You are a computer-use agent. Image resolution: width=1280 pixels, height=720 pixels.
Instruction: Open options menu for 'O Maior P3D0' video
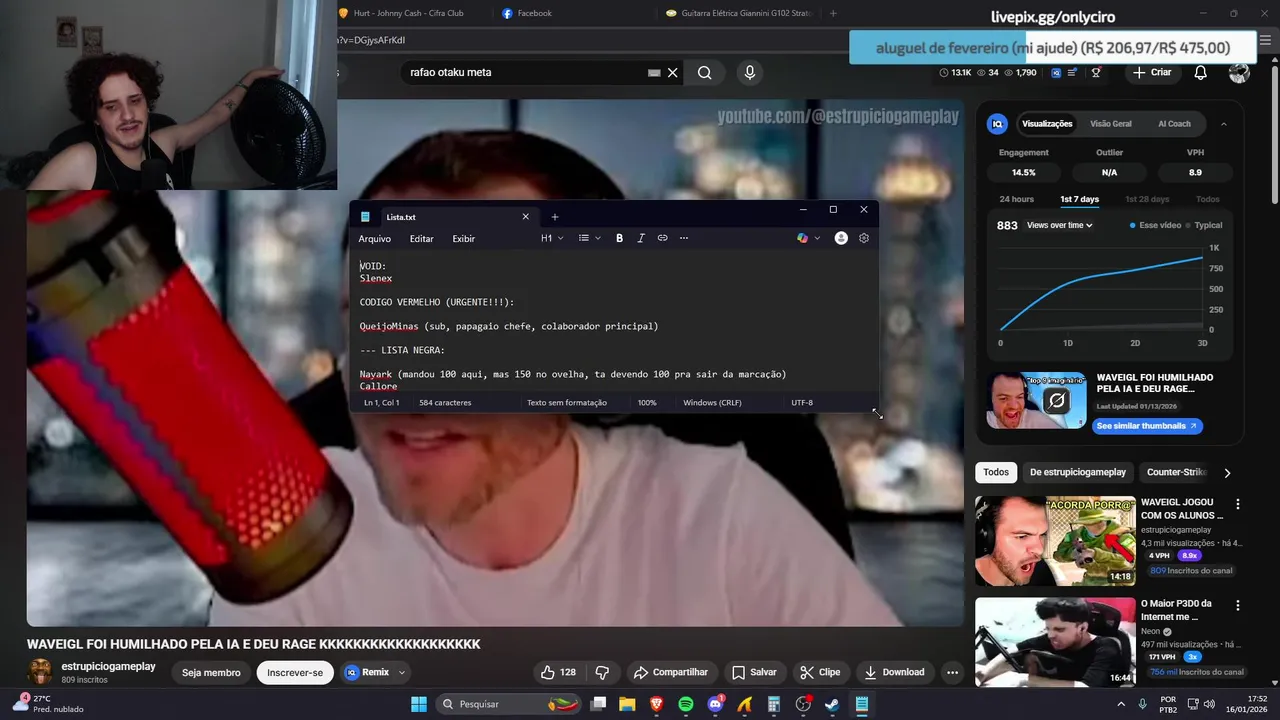pyautogui.click(x=1238, y=606)
